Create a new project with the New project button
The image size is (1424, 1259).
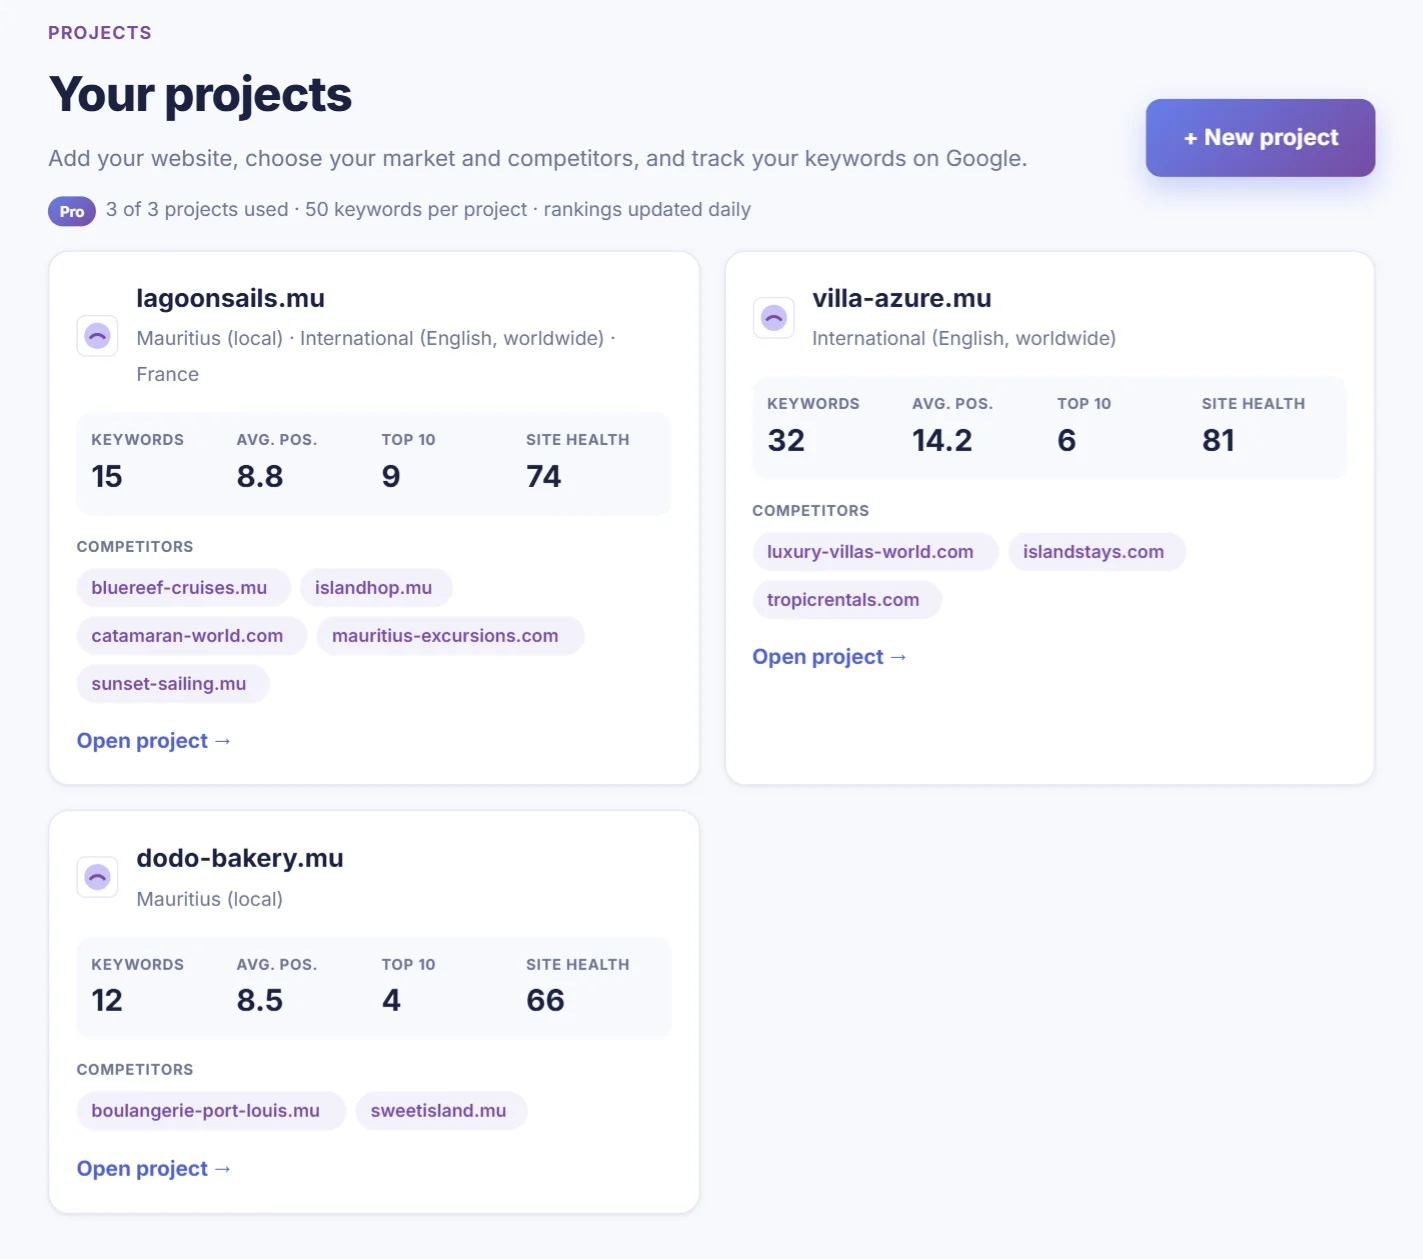[x=1260, y=138]
